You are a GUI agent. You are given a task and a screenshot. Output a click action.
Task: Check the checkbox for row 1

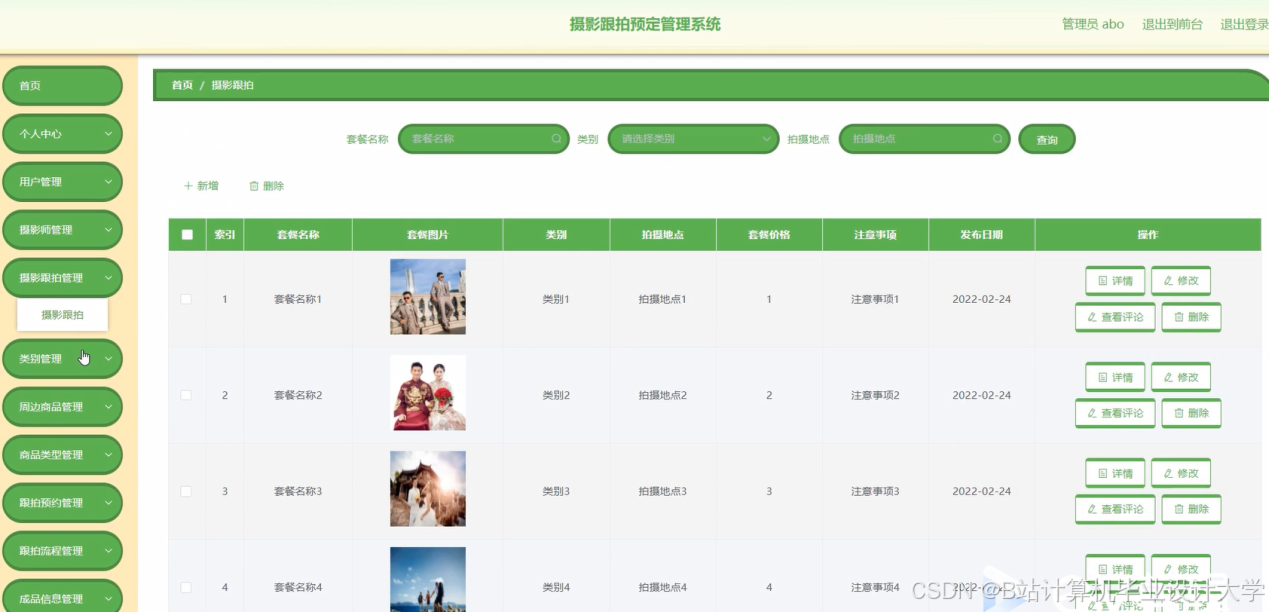[186, 299]
